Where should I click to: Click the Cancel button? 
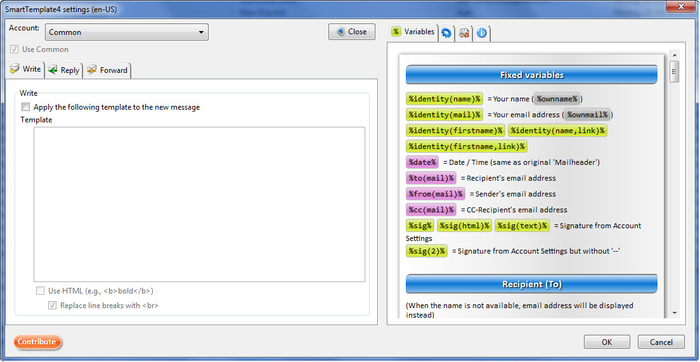(661, 342)
